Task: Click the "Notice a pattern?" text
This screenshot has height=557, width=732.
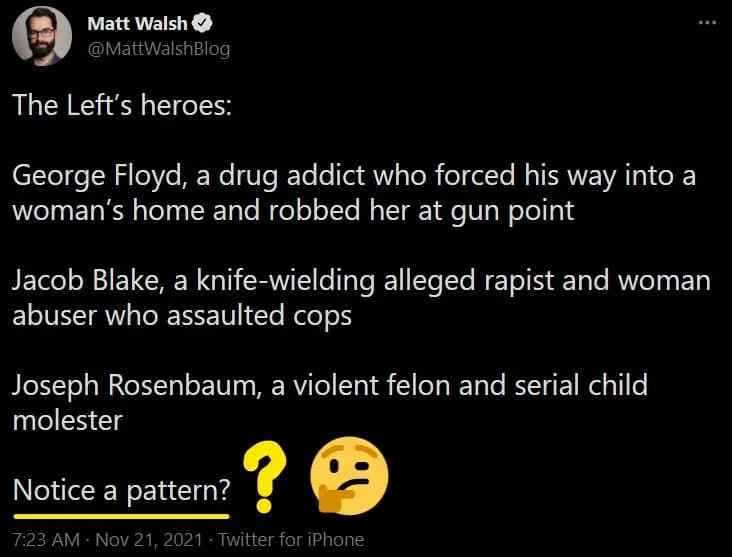Action: [x=121, y=491]
